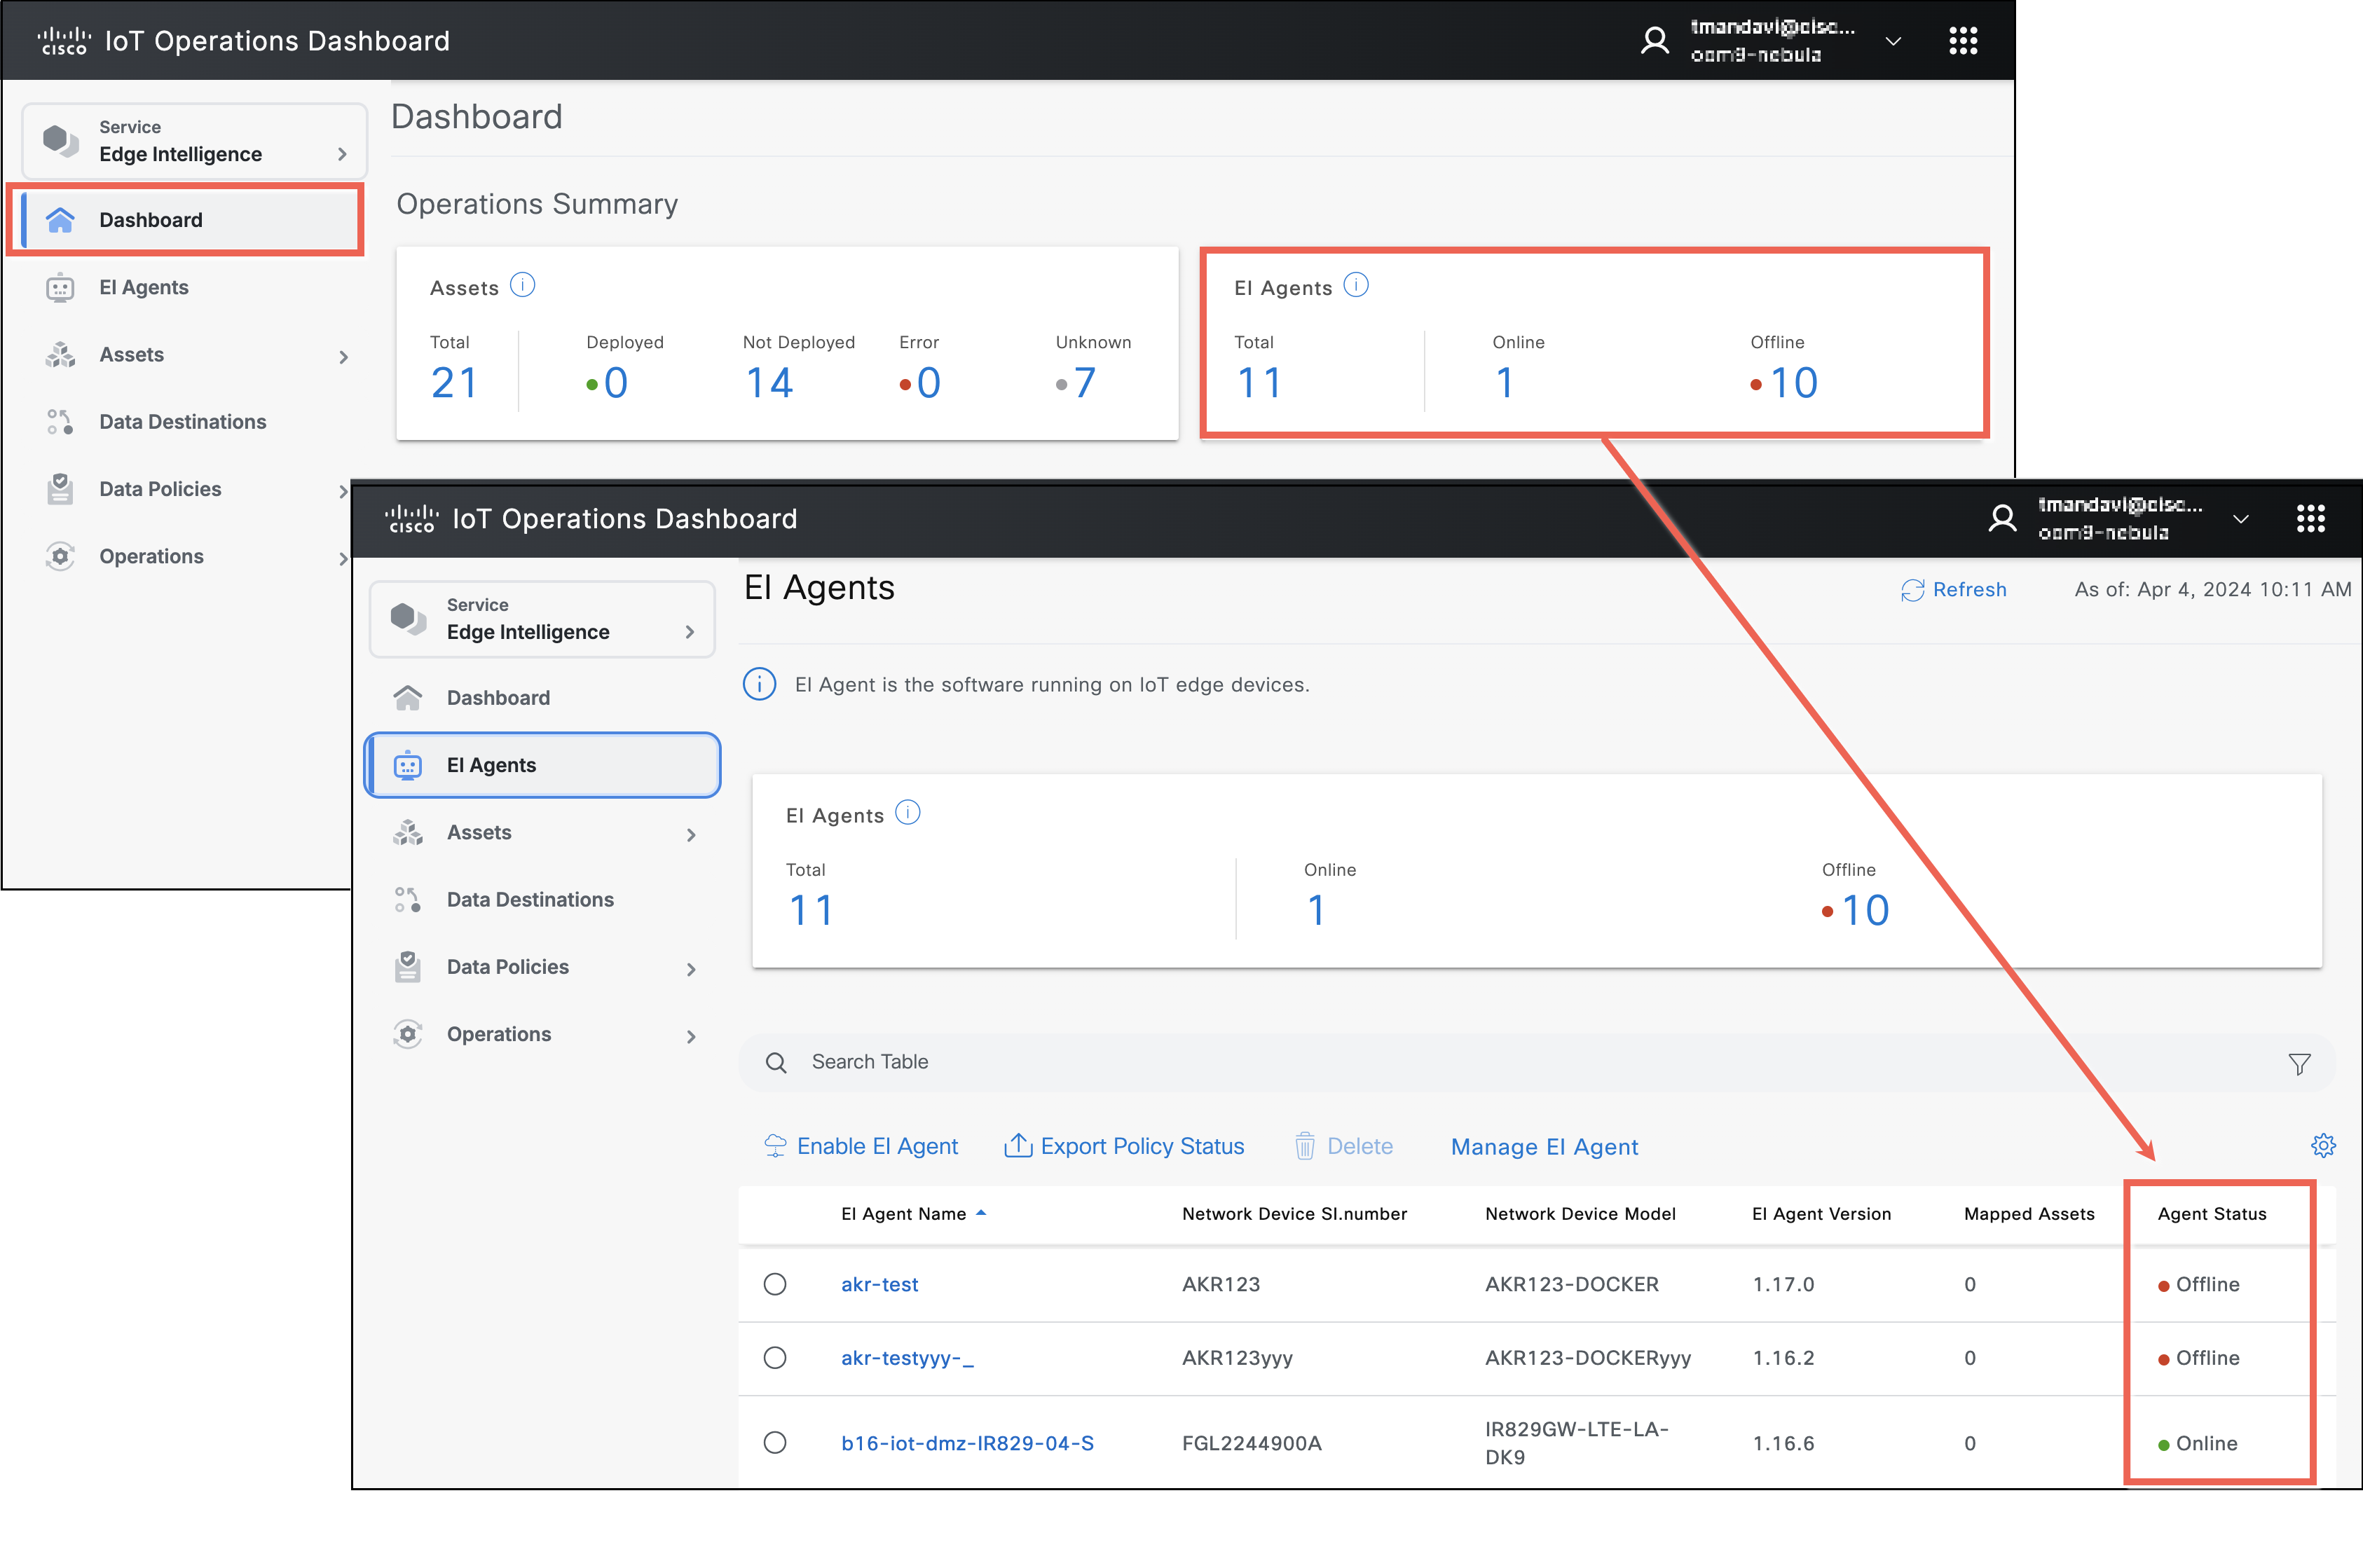Image resolution: width=2363 pixels, height=1568 pixels.
Task: Click Network Device Model column header
Action: (x=1580, y=1214)
